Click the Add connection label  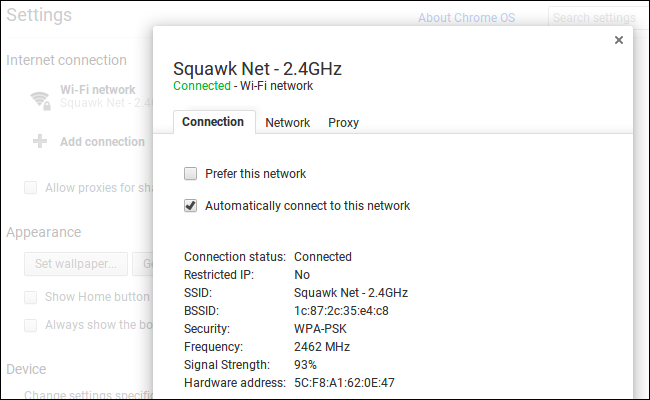tap(102, 142)
